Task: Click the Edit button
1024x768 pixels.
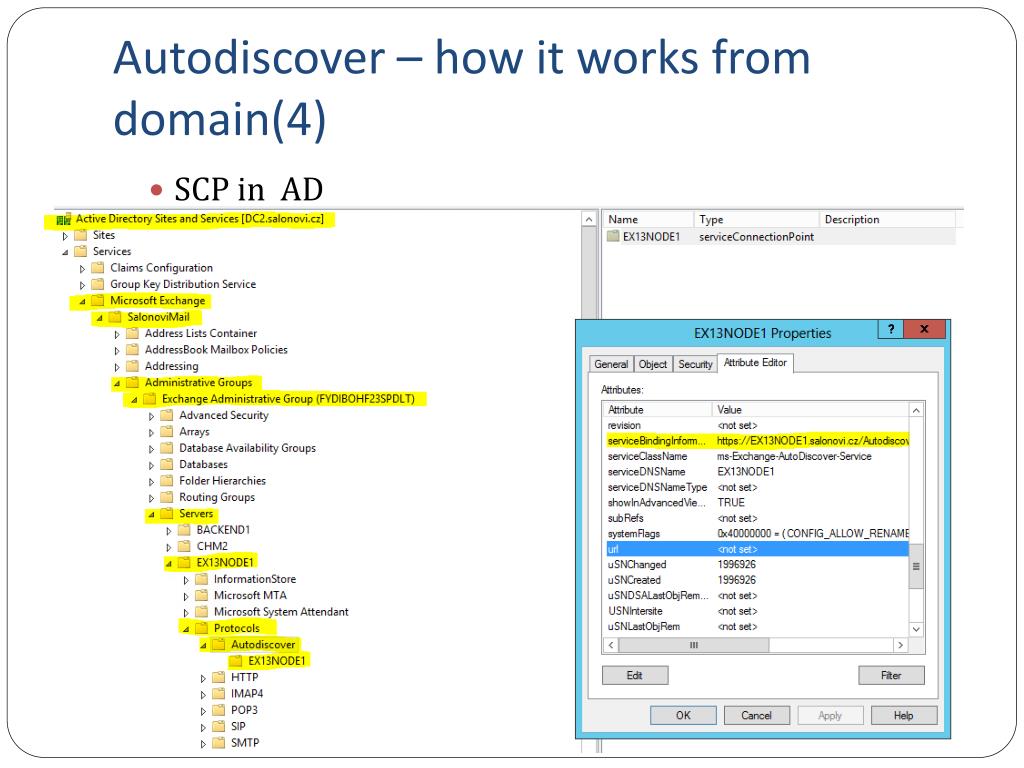Action: coord(635,675)
